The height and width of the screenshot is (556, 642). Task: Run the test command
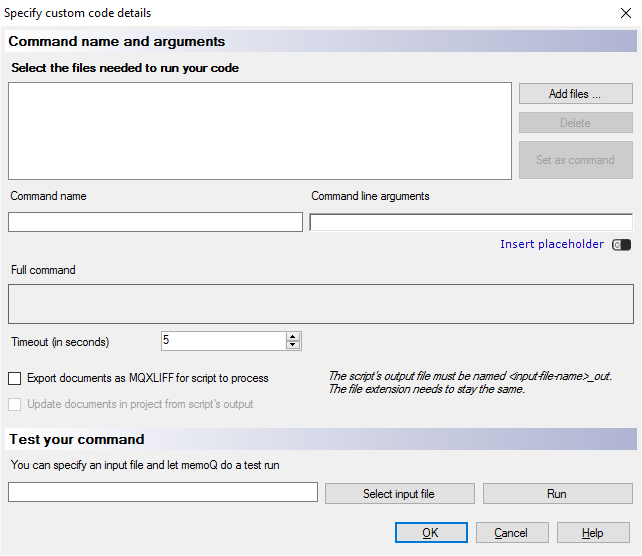pos(557,493)
